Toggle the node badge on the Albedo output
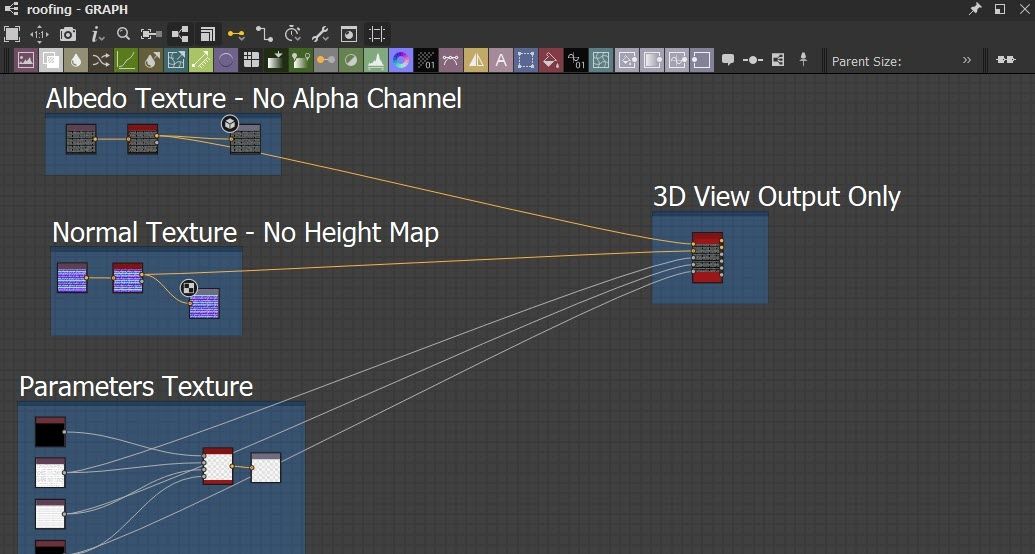Viewport: 1035px width, 554px height. pos(230,124)
